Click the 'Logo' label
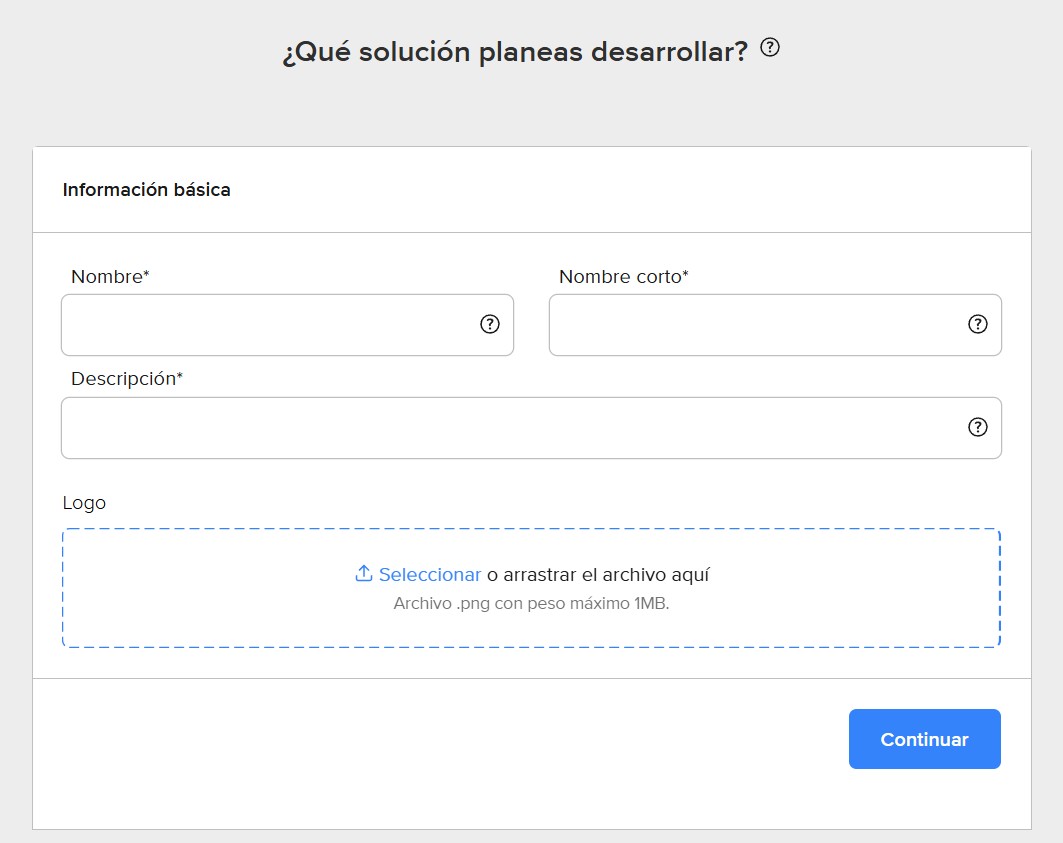 tap(84, 503)
